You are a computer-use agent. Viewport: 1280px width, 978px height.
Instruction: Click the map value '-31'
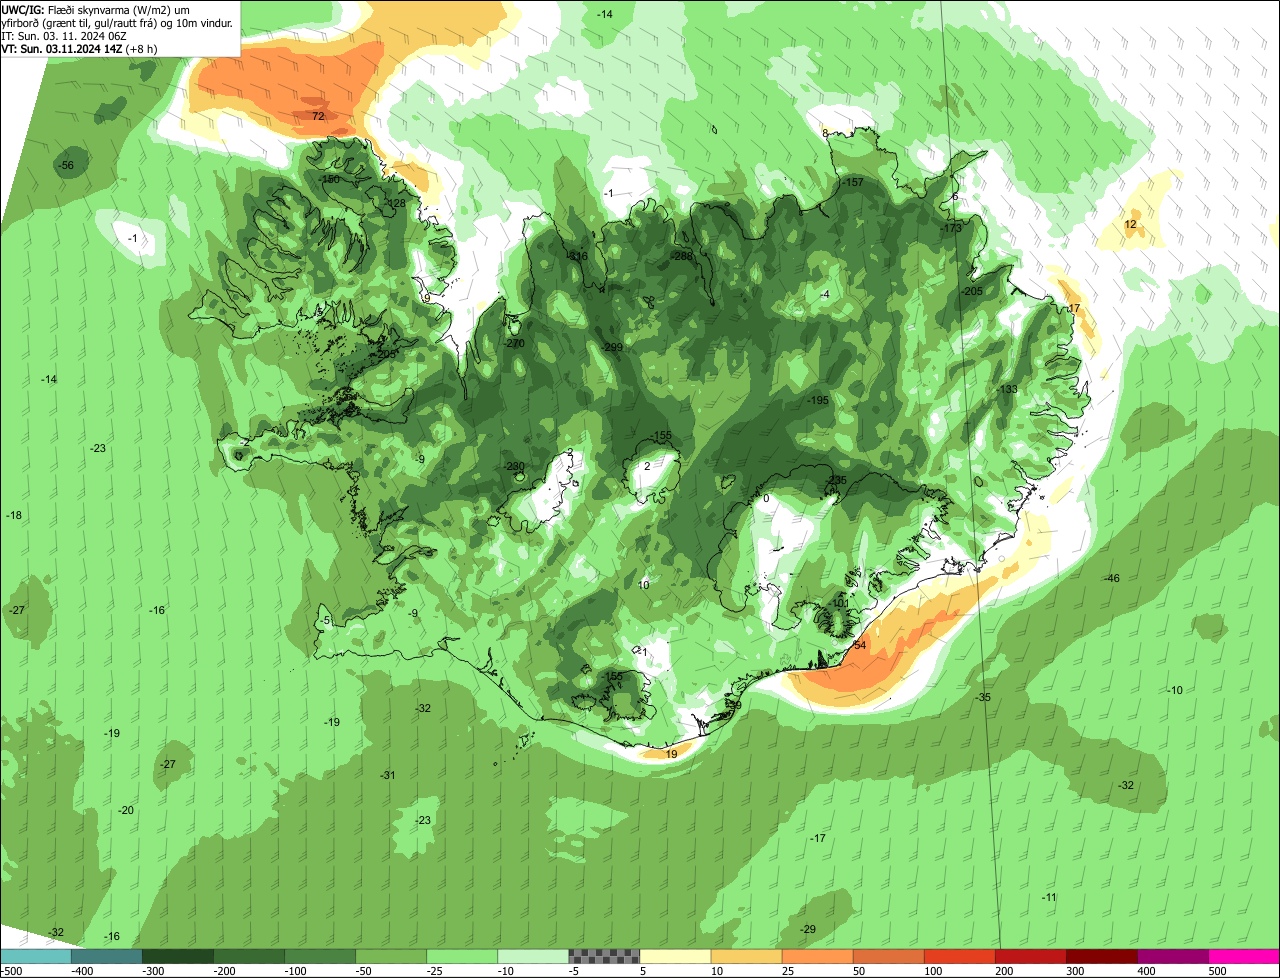pos(388,775)
